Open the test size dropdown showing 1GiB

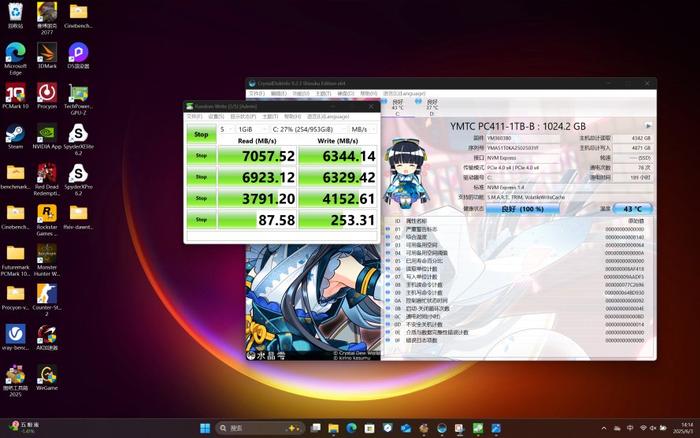tap(252, 129)
